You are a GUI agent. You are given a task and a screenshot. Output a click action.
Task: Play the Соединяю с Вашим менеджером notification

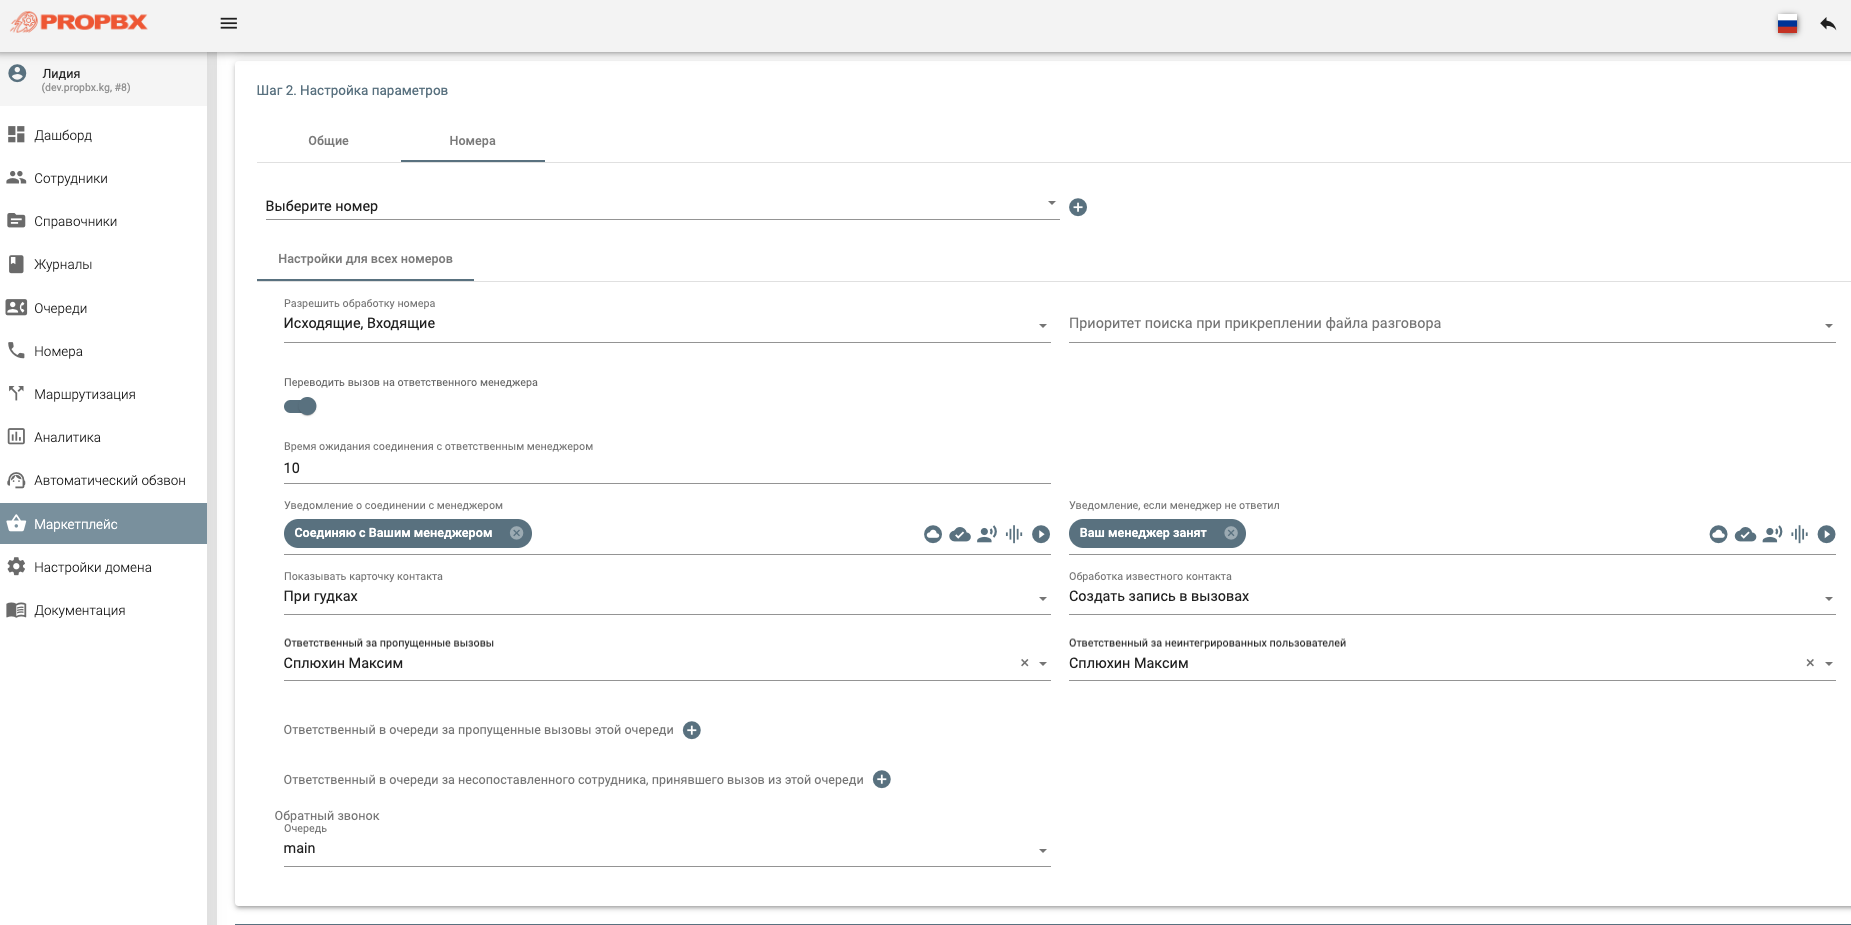(x=1041, y=534)
